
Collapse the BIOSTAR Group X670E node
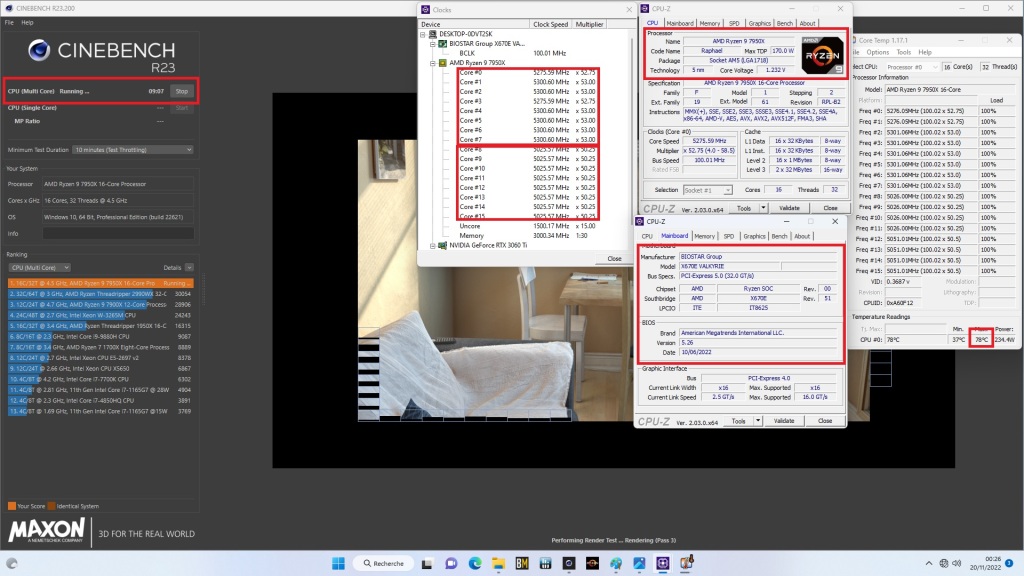pyautogui.click(x=432, y=44)
